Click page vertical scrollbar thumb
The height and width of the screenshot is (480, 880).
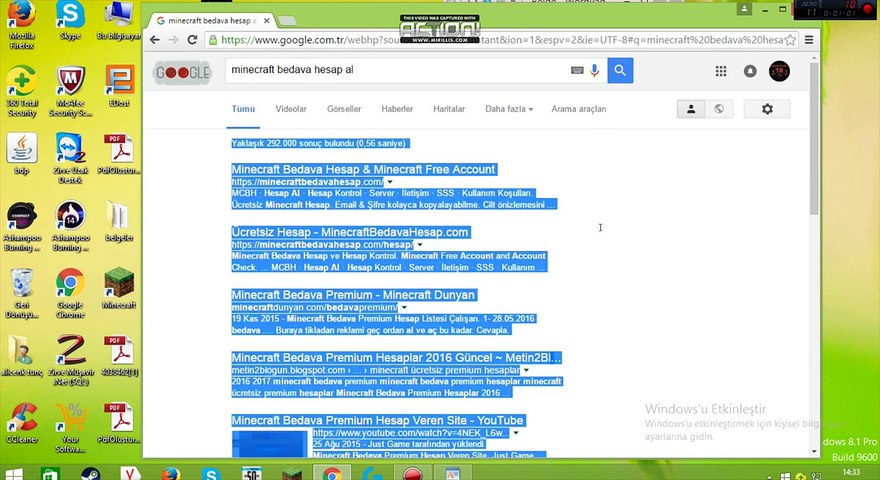[814, 138]
